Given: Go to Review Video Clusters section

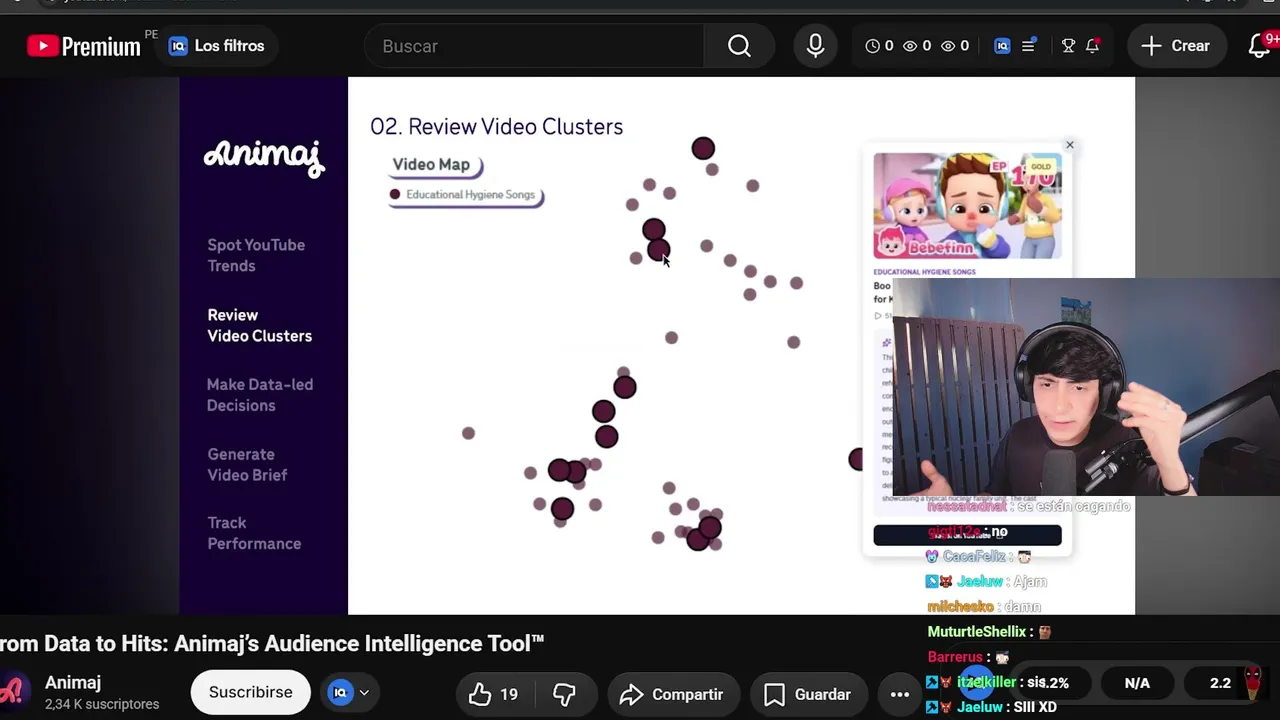Looking at the screenshot, I should coord(259,325).
